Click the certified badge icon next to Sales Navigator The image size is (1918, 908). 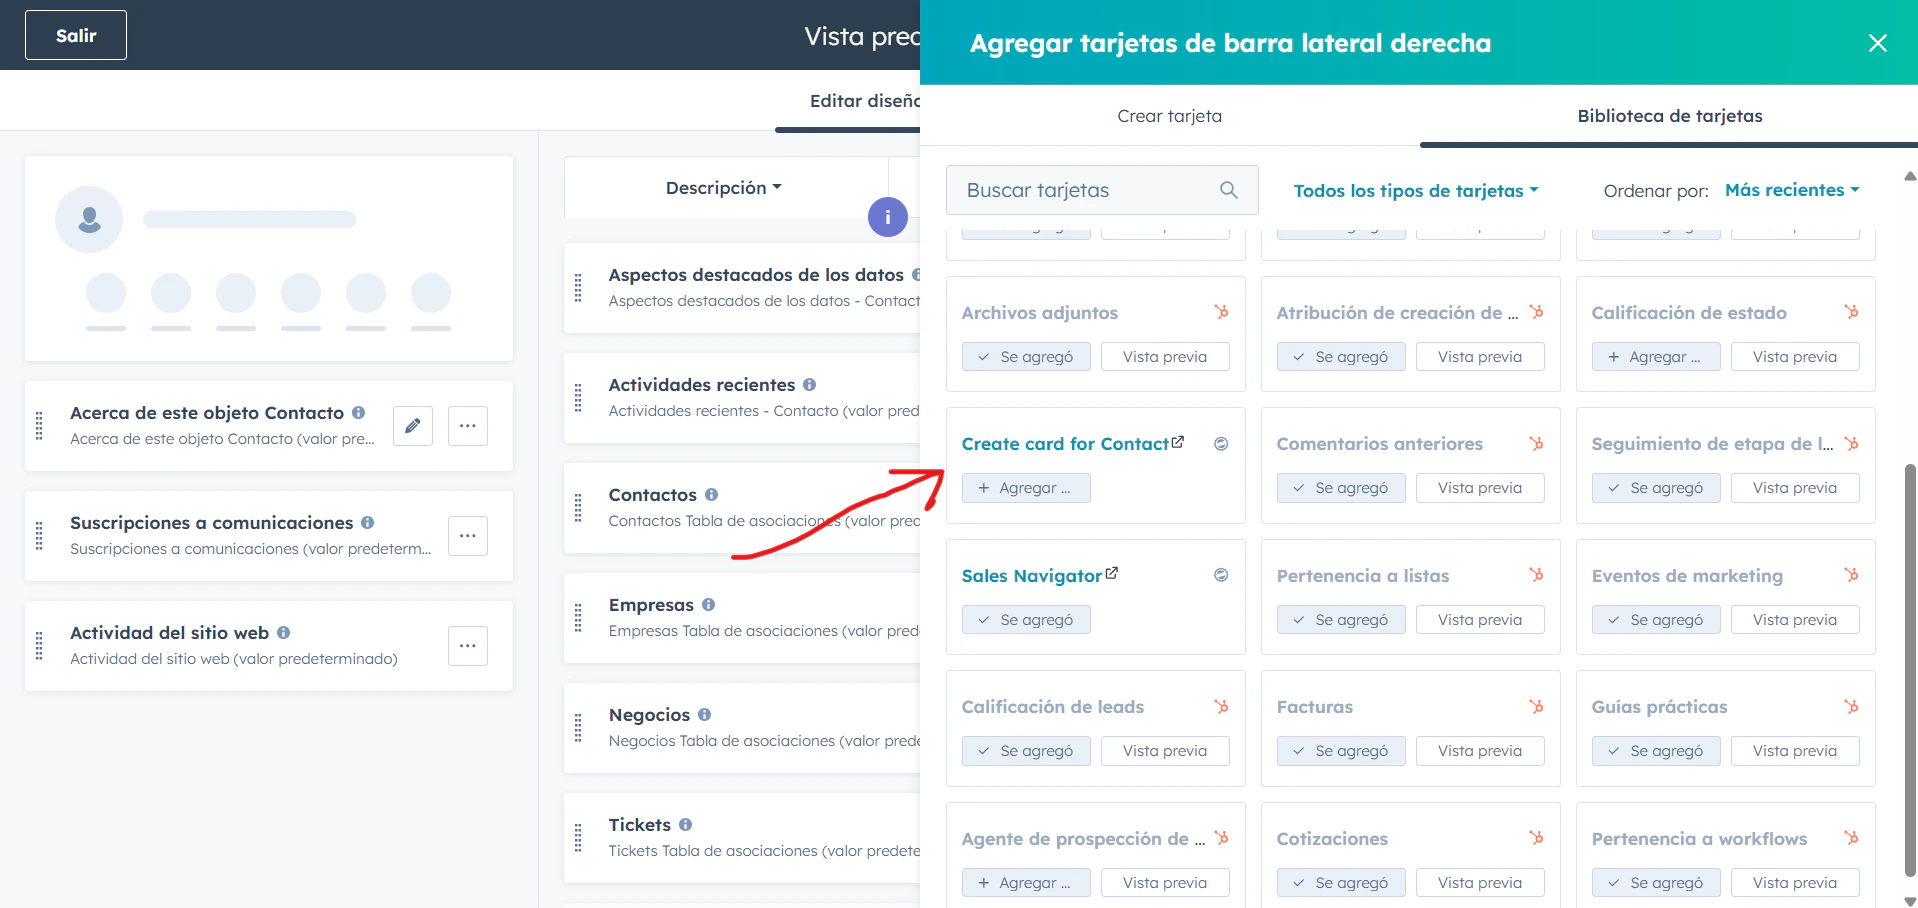1221,575
